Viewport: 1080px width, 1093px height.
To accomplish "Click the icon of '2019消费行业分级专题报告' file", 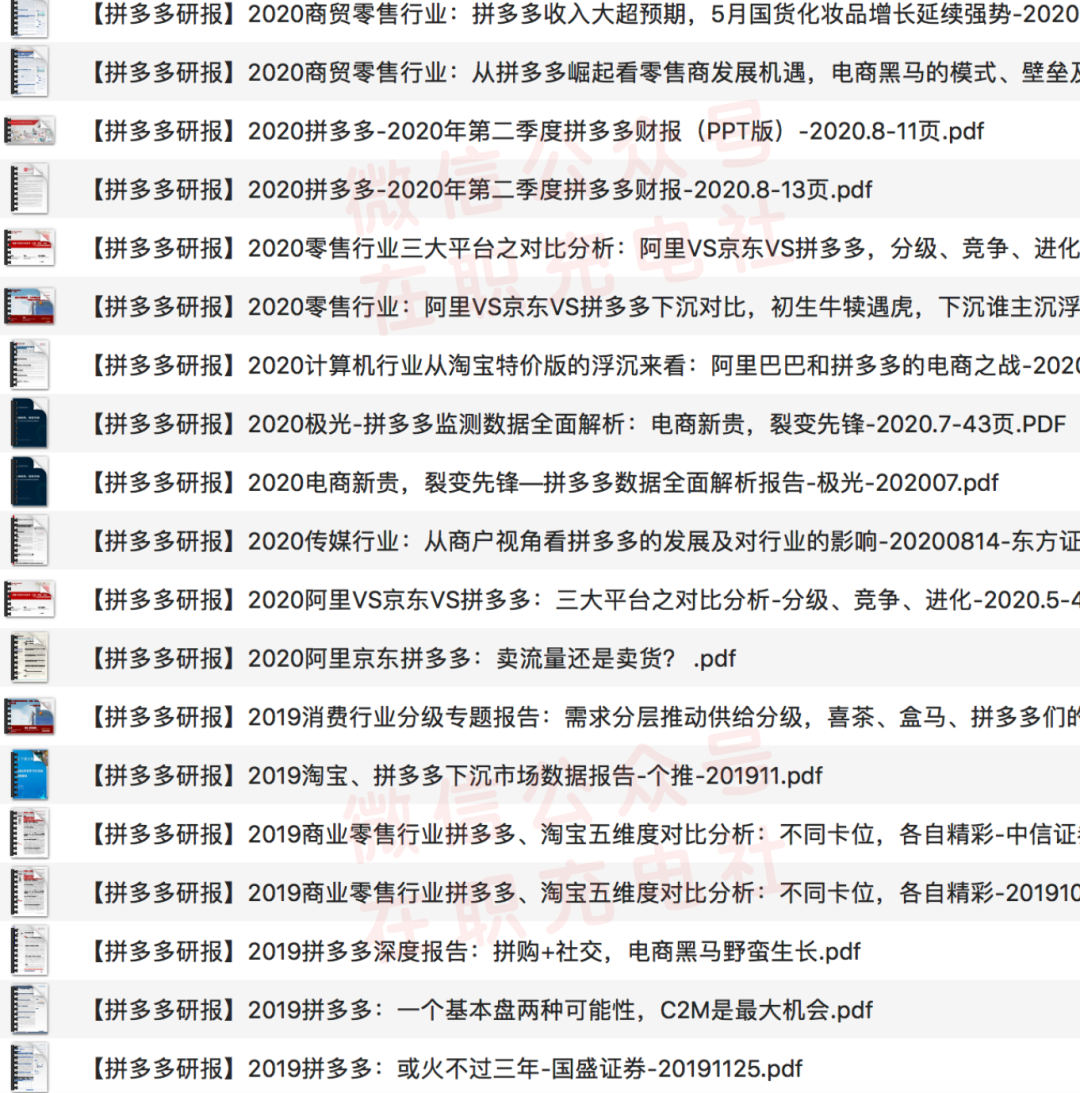I will pyautogui.click(x=29, y=716).
